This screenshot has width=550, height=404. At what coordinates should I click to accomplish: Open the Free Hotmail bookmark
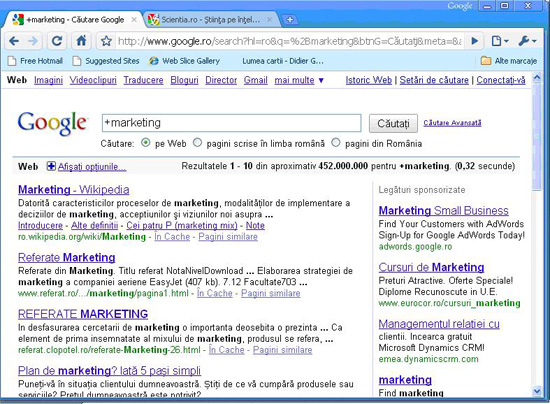coord(35,61)
